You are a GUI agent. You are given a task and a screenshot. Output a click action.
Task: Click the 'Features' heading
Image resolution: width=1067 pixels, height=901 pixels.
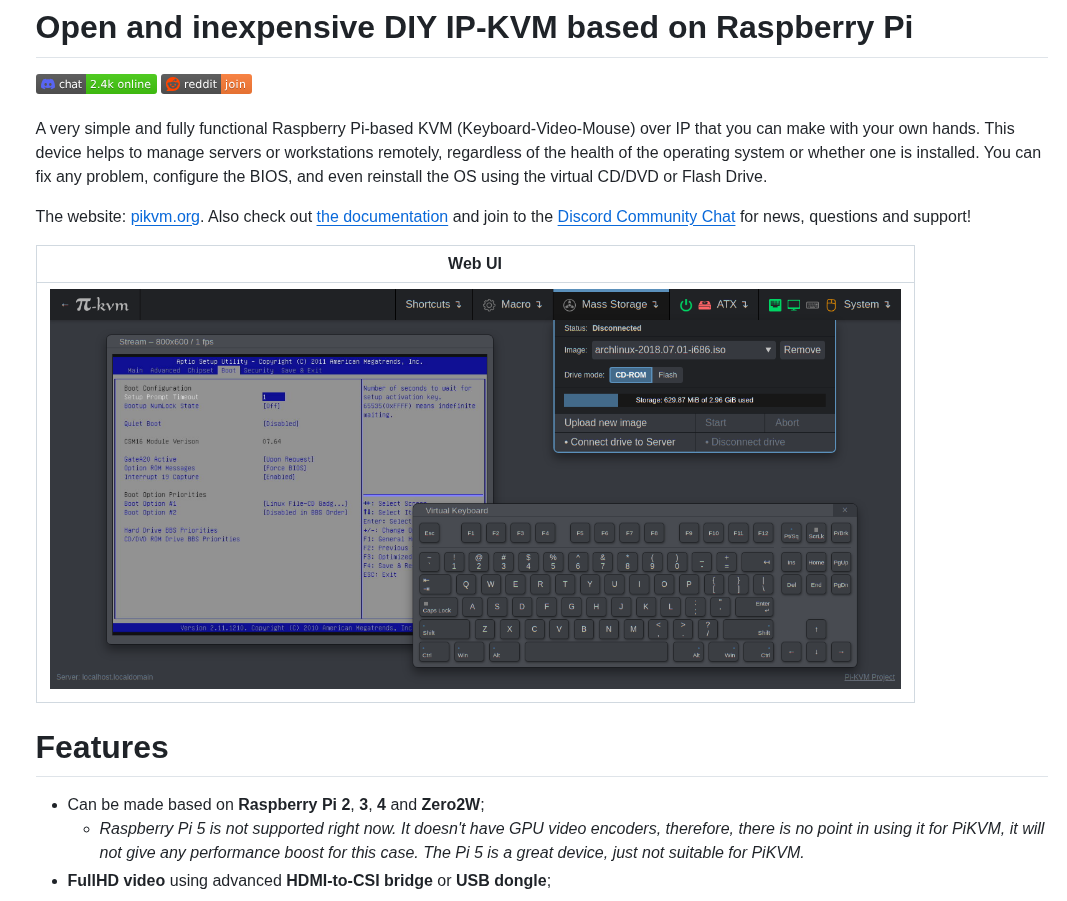102,747
